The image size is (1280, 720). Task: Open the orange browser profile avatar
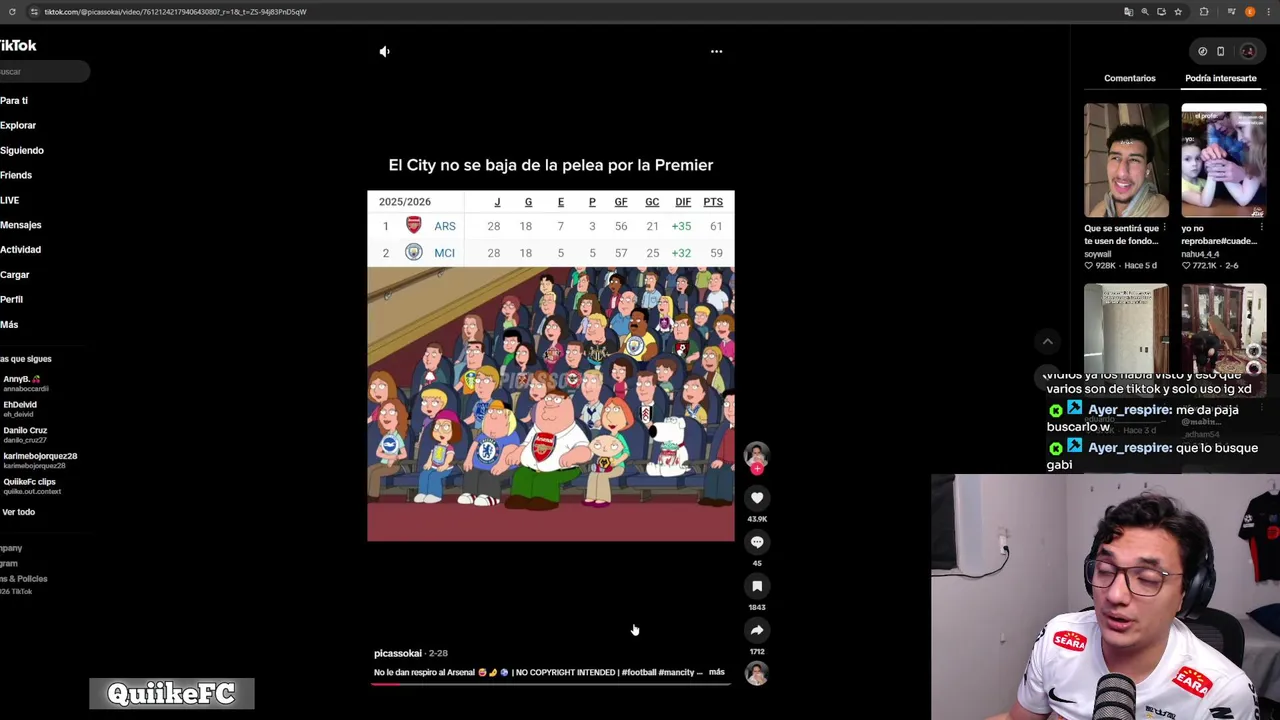[x=1250, y=12]
